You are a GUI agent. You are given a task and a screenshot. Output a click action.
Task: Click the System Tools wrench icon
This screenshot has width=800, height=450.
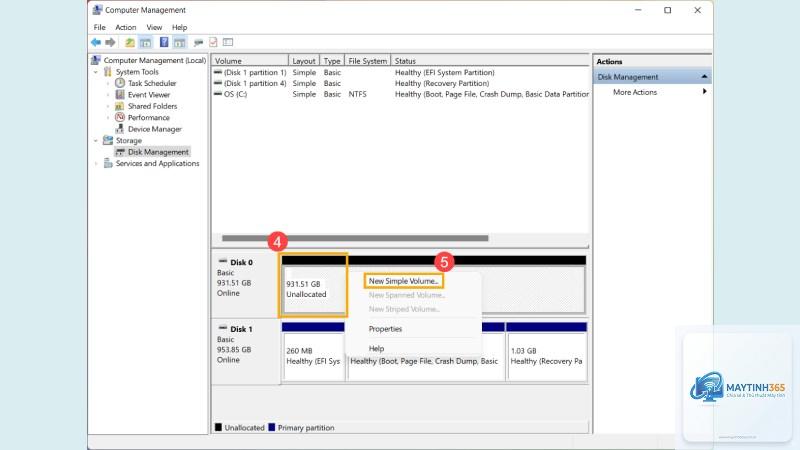pyautogui.click(x=108, y=72)
